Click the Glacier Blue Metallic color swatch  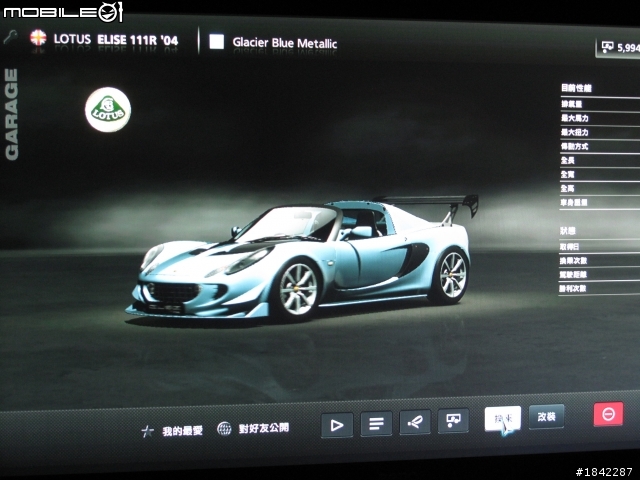coord(217,42)
